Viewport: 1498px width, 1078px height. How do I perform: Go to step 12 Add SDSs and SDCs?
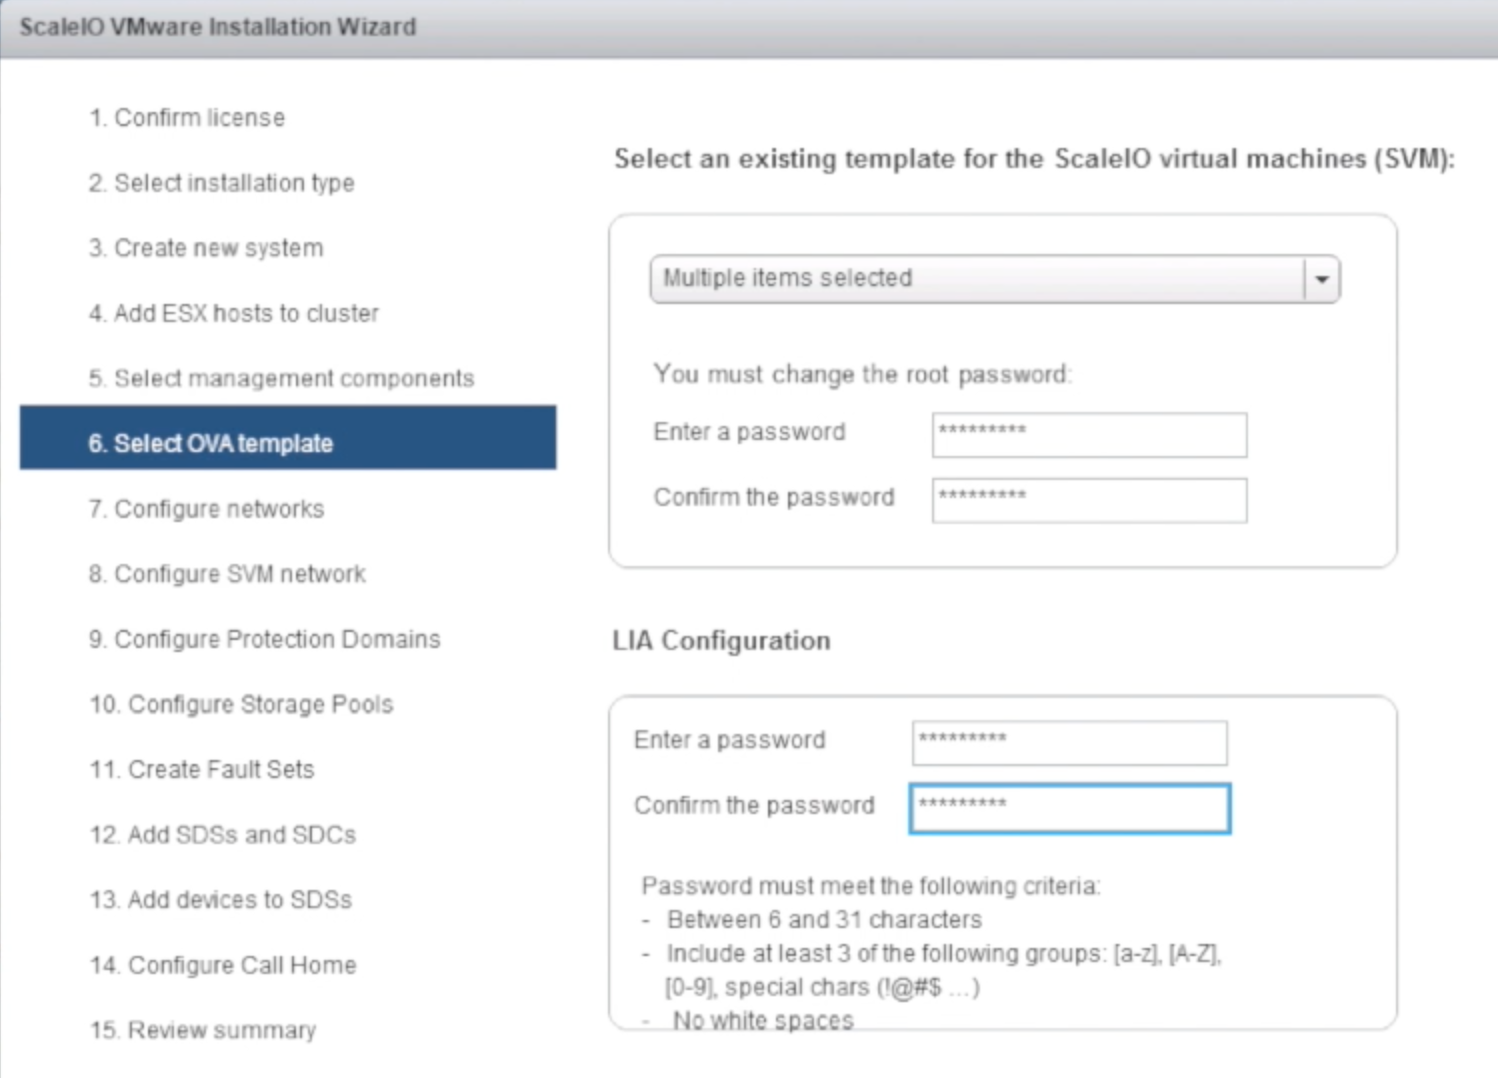pos(223,834)
